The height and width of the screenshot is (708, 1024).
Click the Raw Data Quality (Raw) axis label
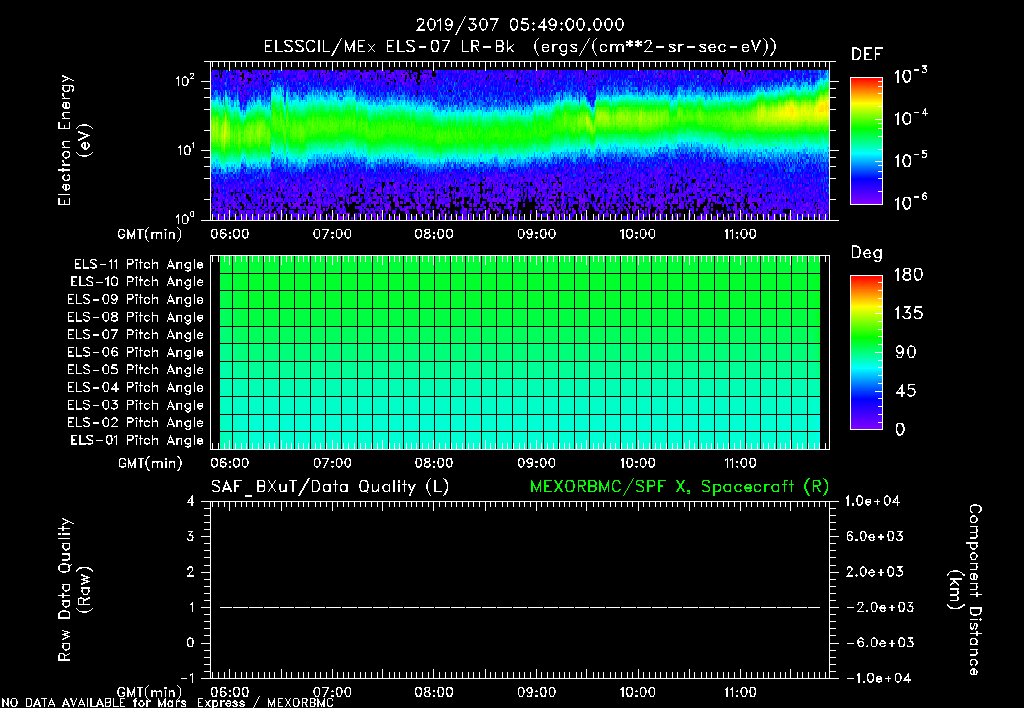pyautogui.click(x=74, y=590)
